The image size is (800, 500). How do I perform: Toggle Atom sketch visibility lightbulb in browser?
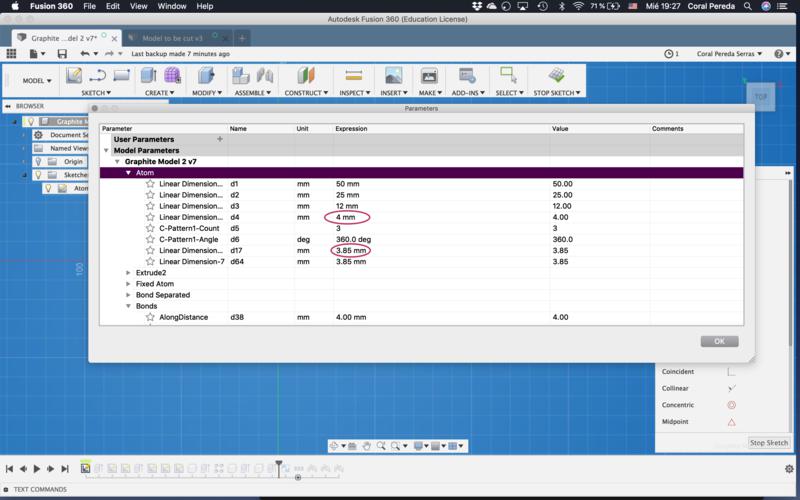[48, 188]
